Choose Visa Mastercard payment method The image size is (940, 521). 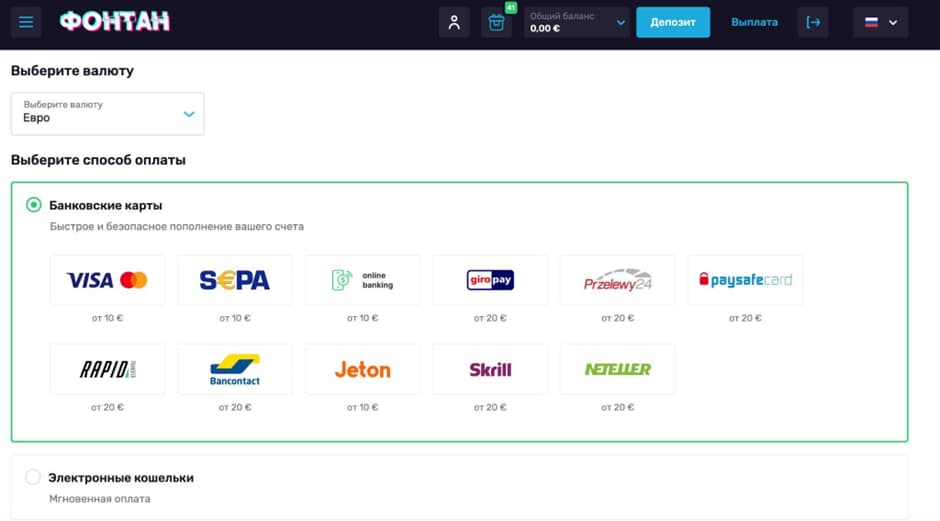click(107, 280)
